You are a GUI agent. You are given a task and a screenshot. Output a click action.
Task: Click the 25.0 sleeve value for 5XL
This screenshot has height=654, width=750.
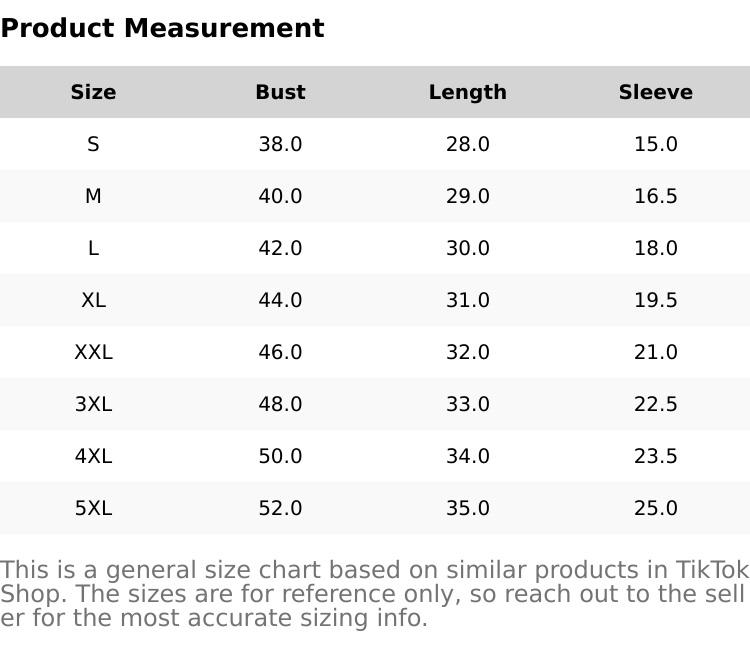655,508
